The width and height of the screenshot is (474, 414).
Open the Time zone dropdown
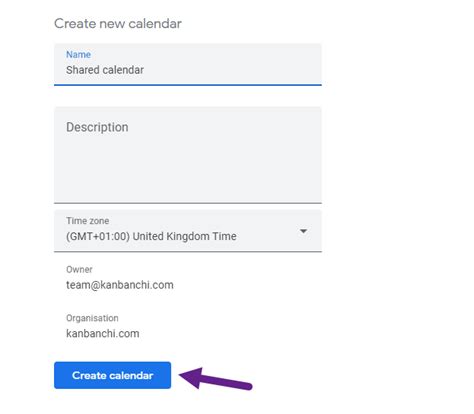[x=188, y=231]
